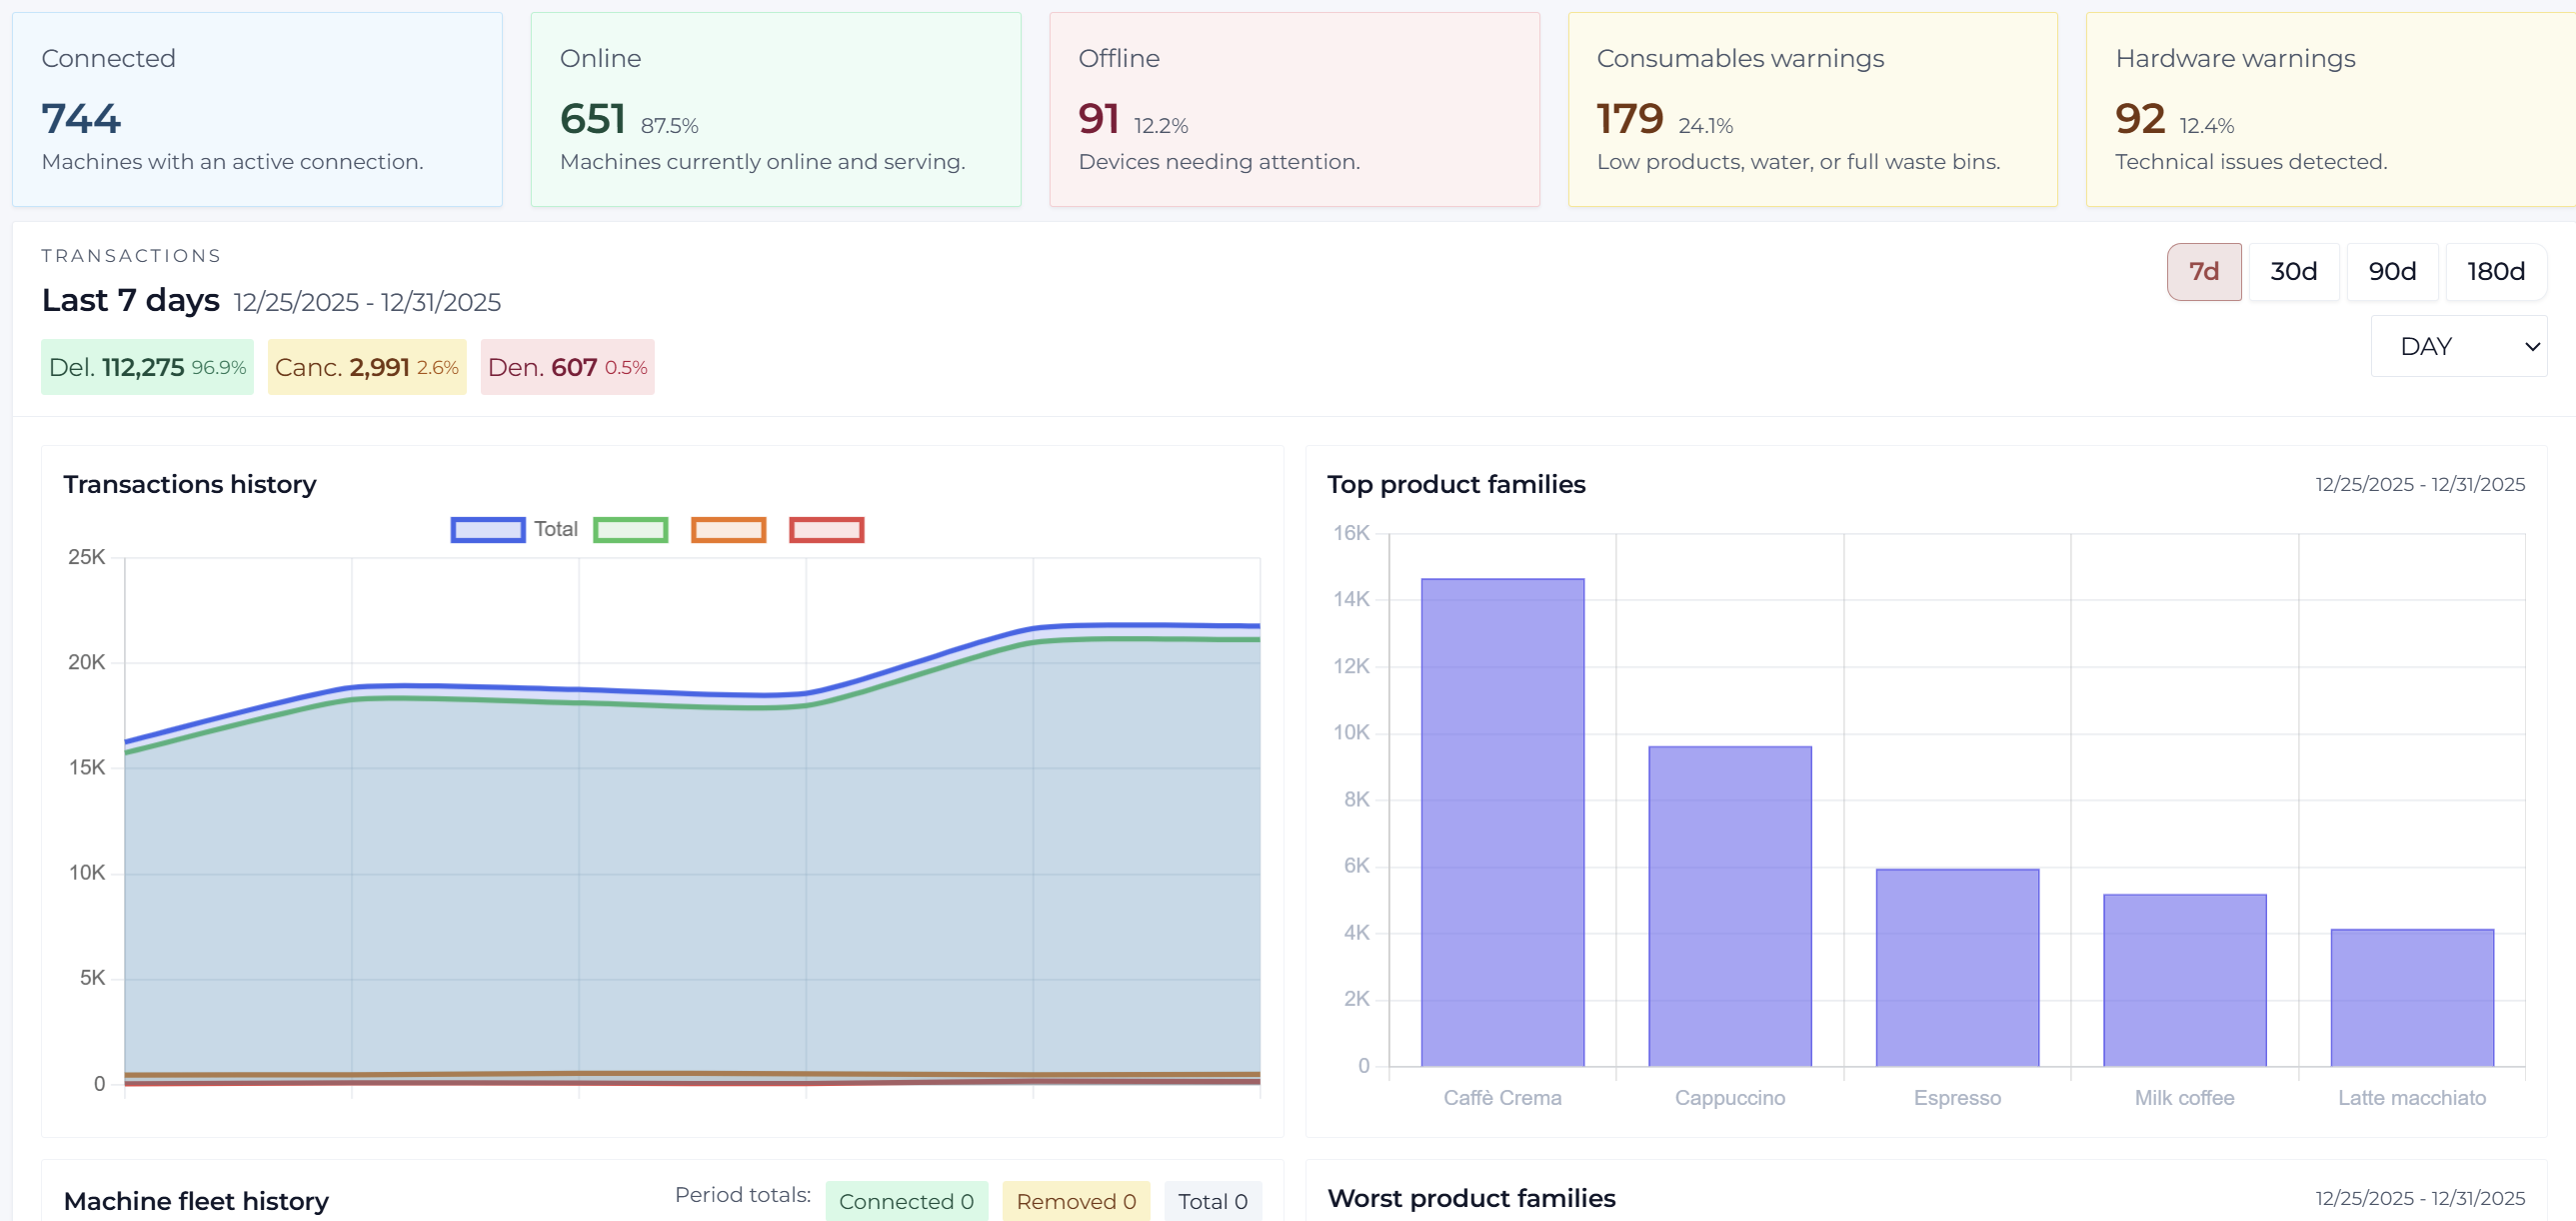Viewport: 2576px width, 1221px height.
Task: Open the Hardware warnings card
Action: click(x=2329, y=110)
